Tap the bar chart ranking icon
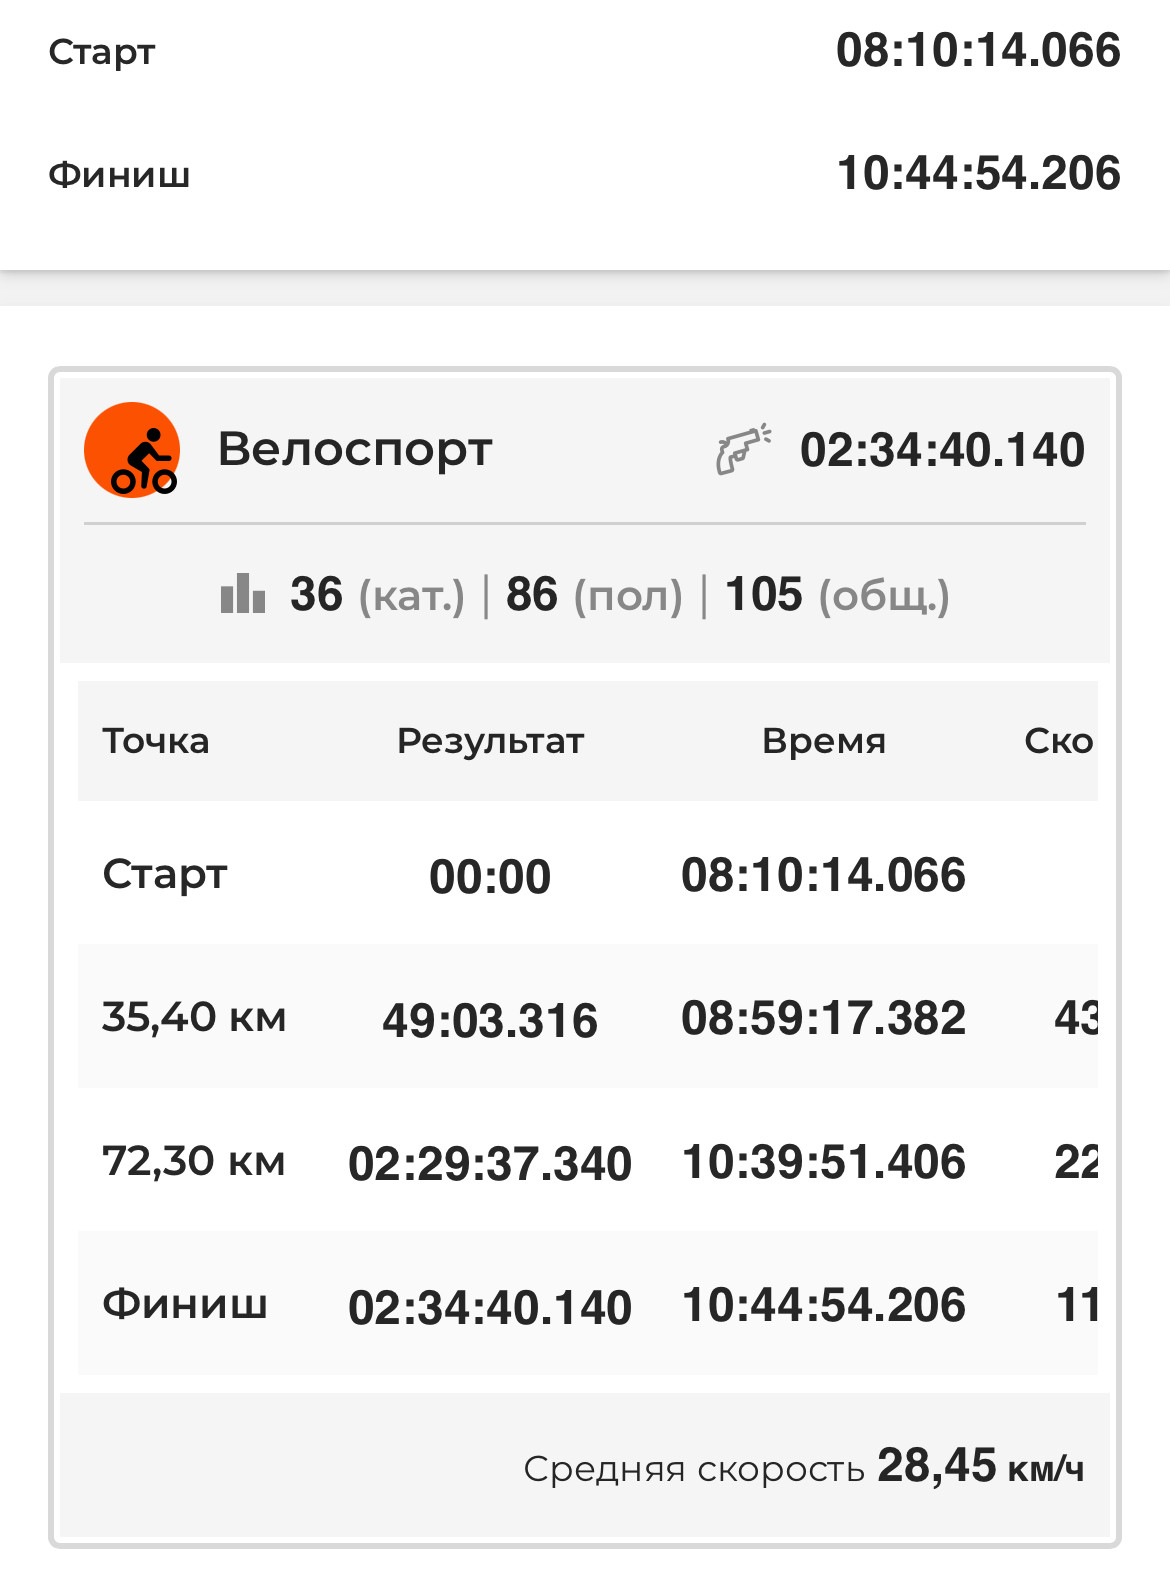The height and width of the screenshot is (1580, 1170). click(x=243, y=594)
